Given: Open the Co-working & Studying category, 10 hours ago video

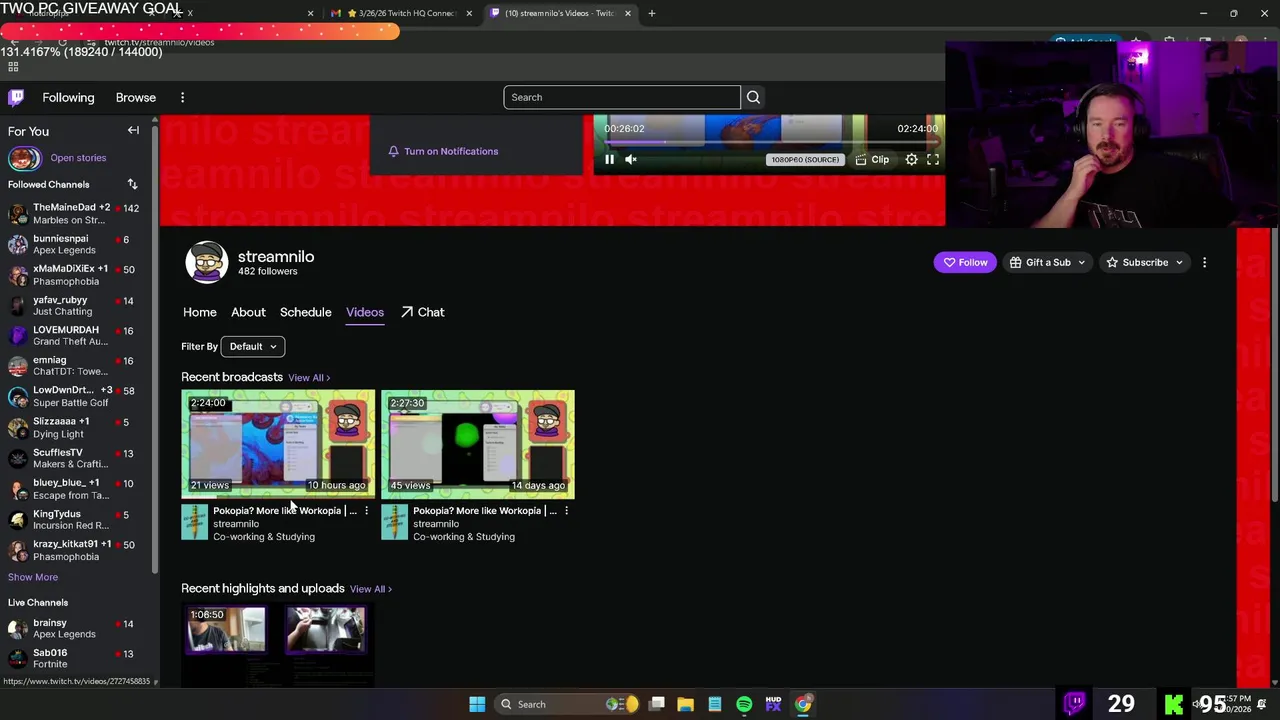Looking at the screenshot, I should pos(264,537).
